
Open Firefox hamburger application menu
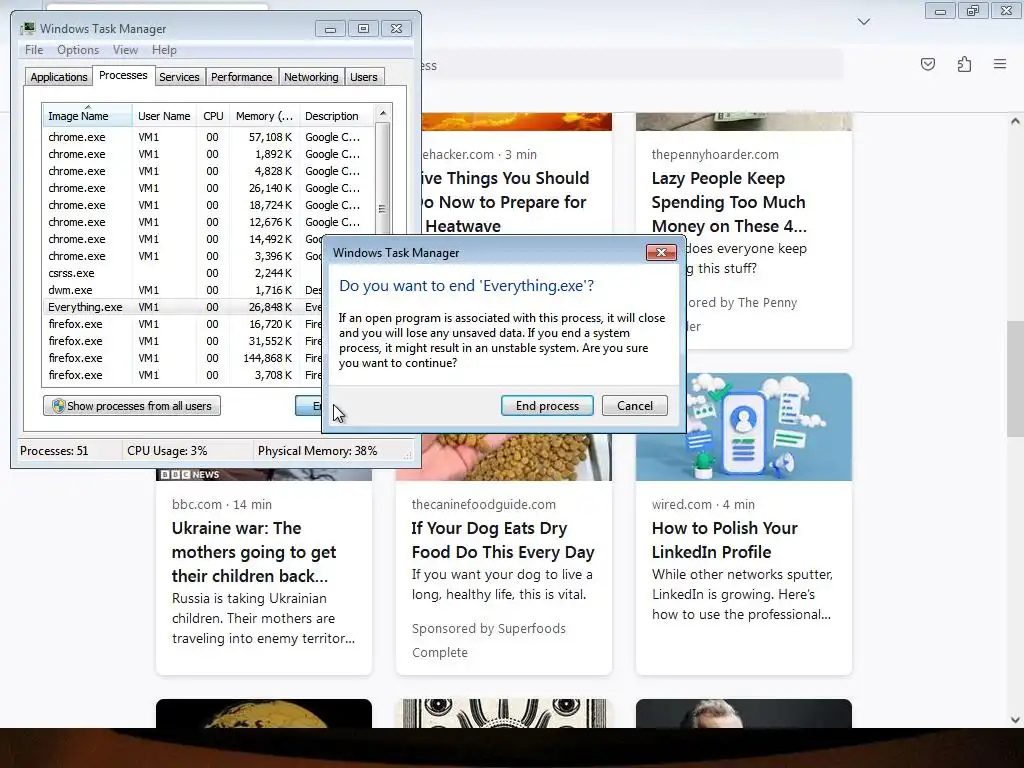1000,64
